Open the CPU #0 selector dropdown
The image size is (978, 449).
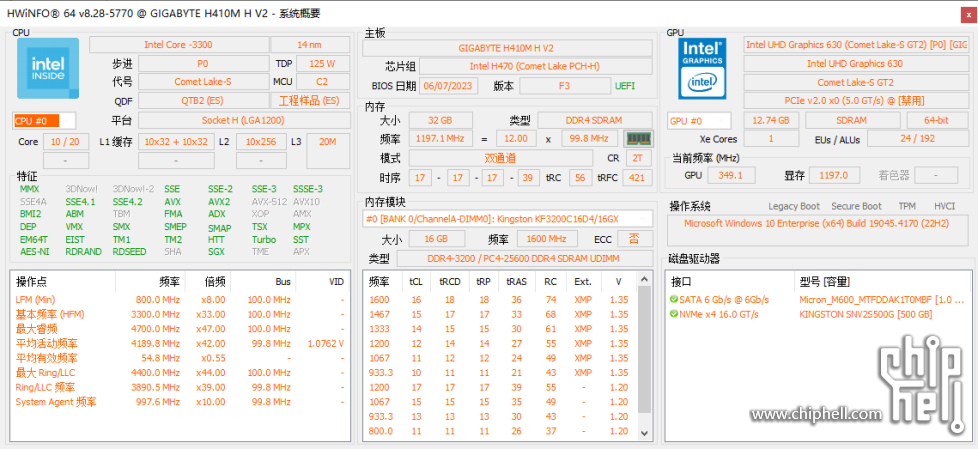[44, 121]
